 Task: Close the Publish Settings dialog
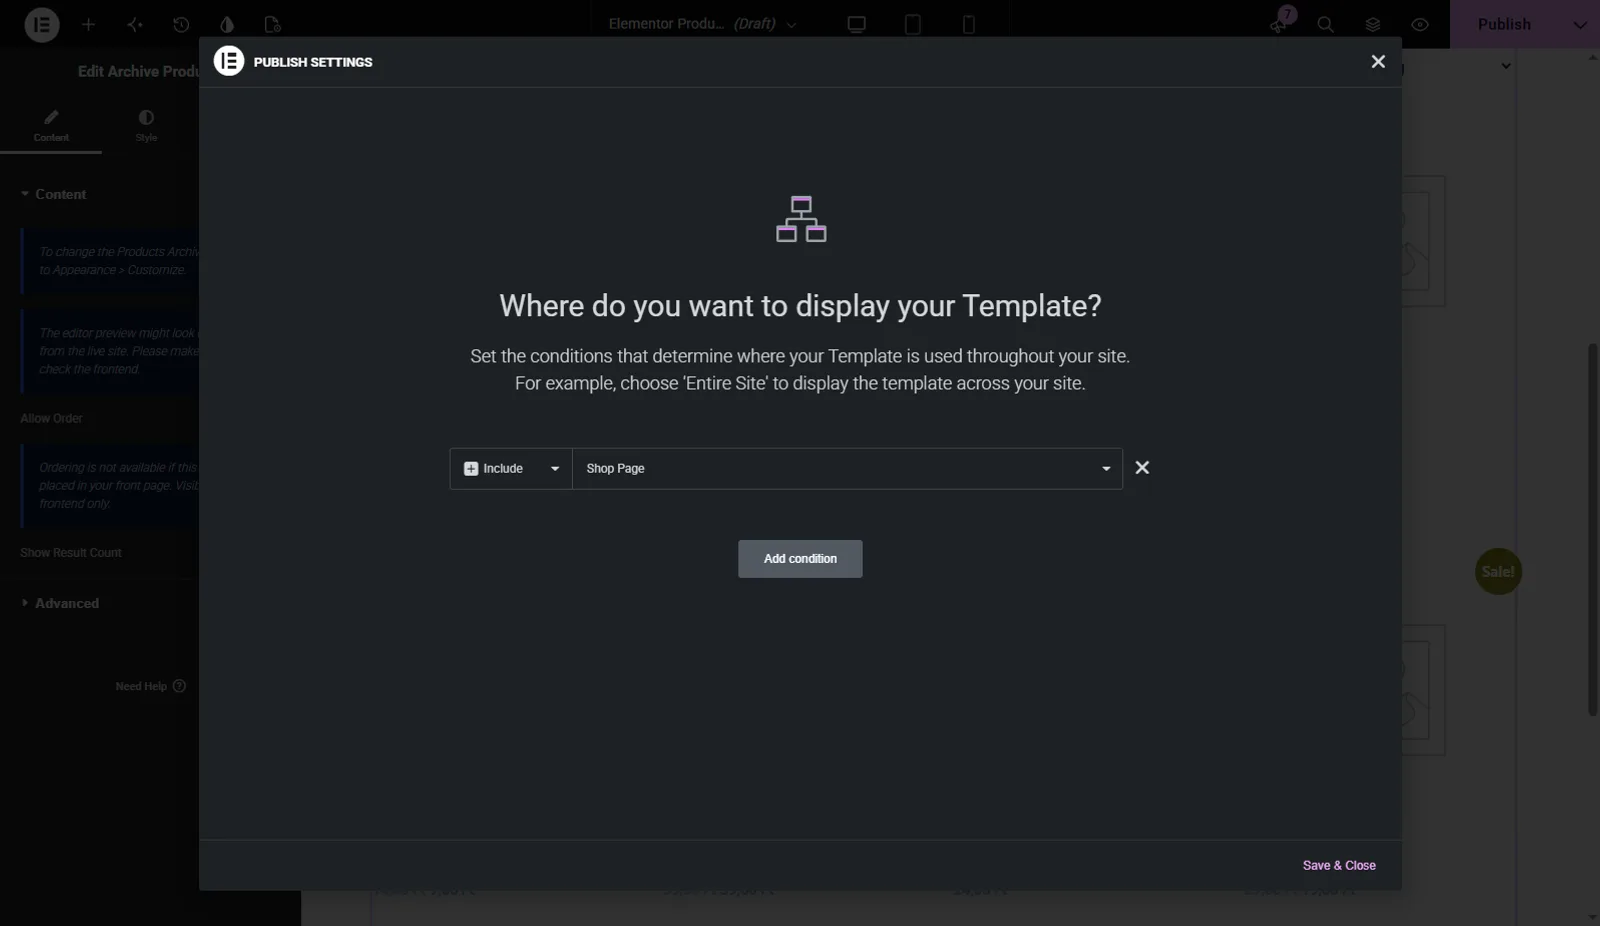pyautogui.click(x=1378, y=62)
